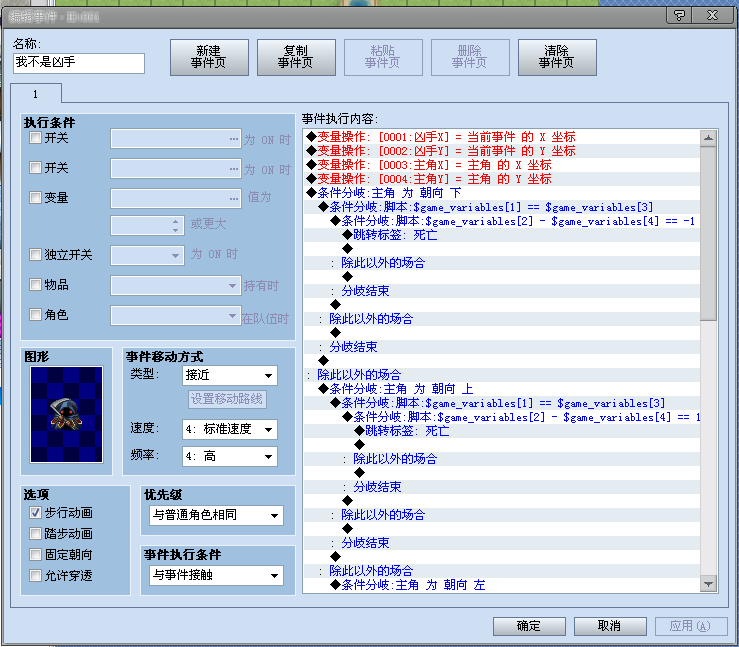
Task: Enable the 独立开关 condition checkbox
Action: 35,255
